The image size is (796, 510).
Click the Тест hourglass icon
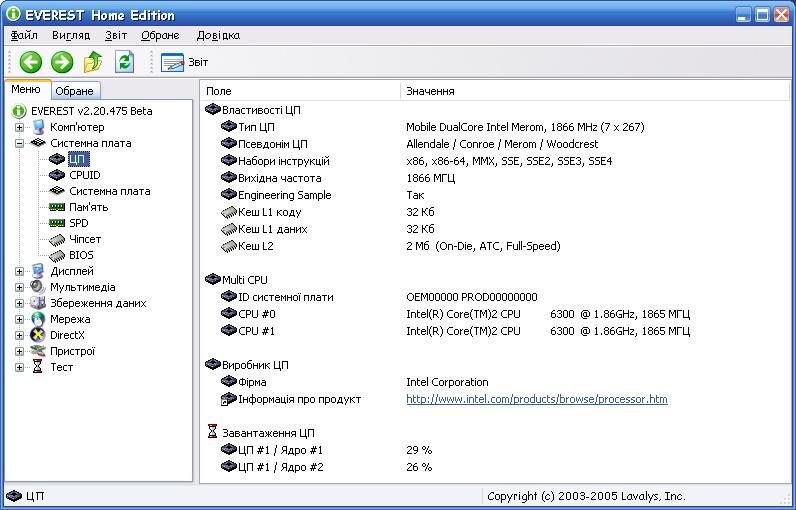click(38, 367)
